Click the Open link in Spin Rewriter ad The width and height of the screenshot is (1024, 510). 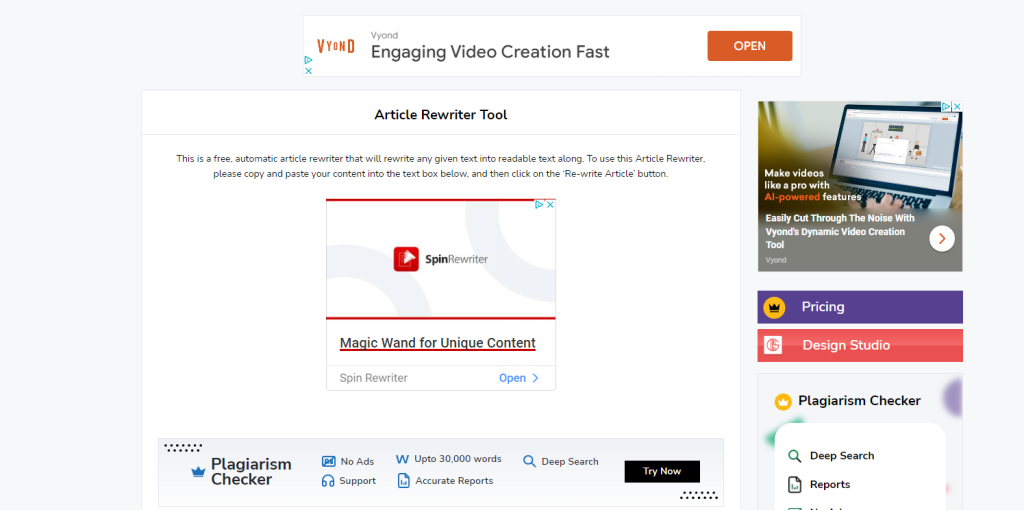click(x=512, y=378)
